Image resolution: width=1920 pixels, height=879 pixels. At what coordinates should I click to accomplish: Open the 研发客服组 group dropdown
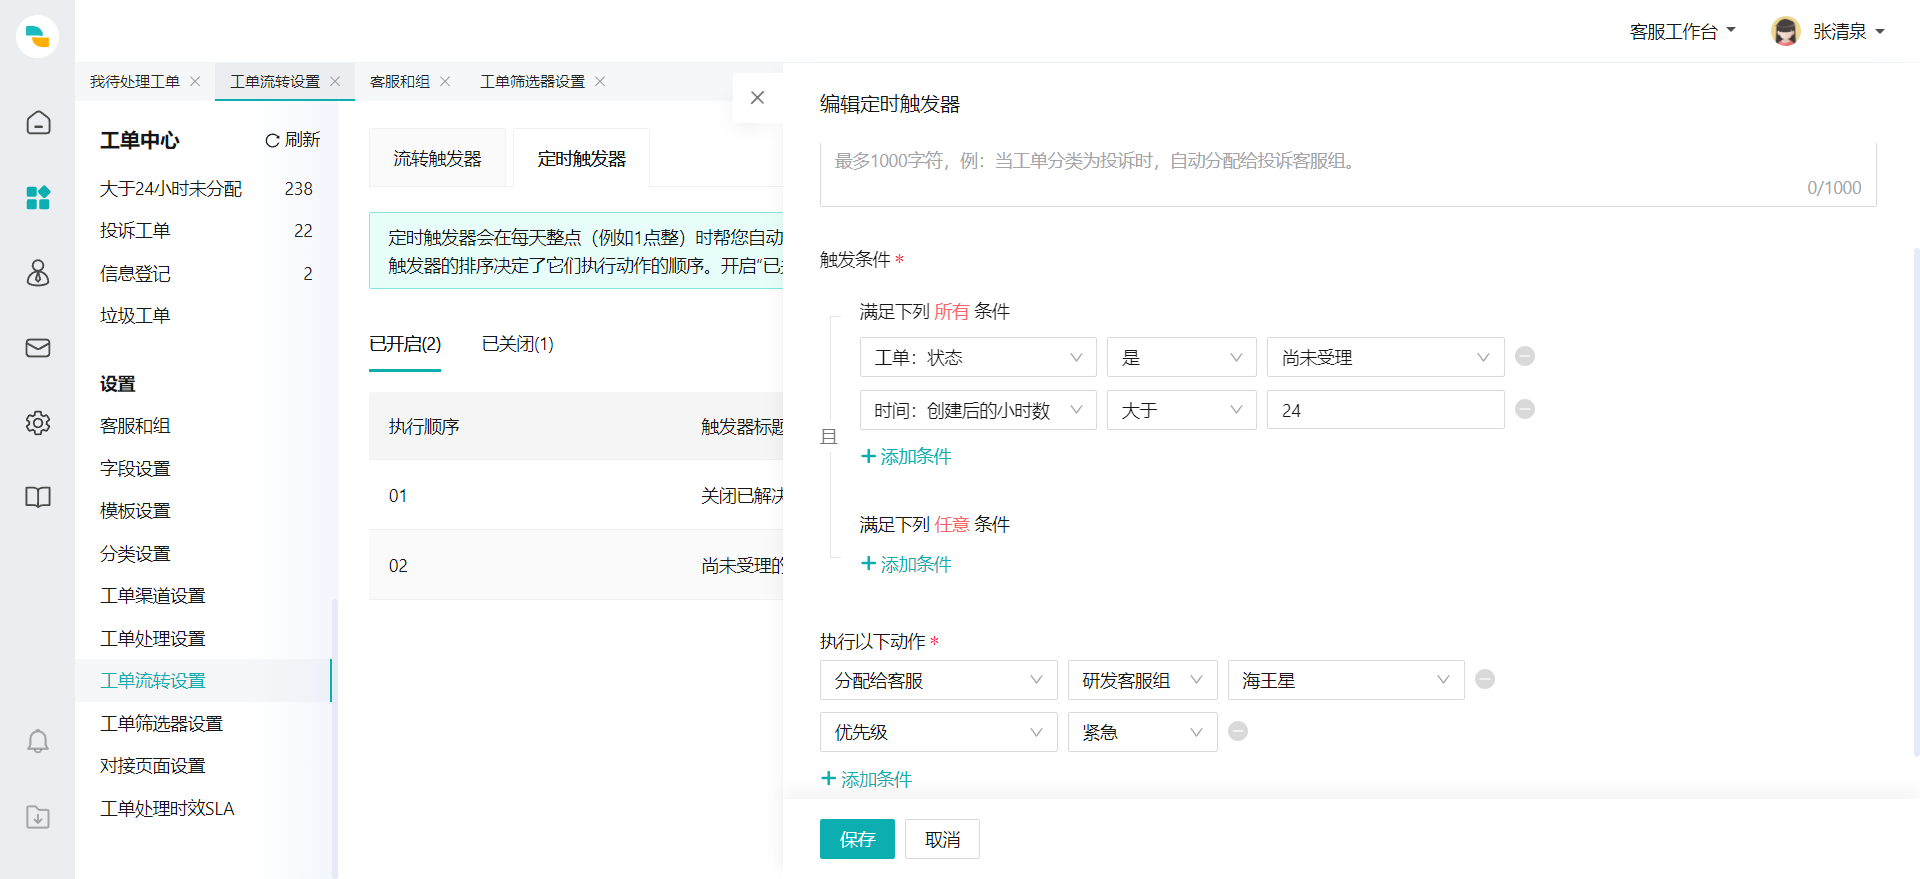[1142, 680]
